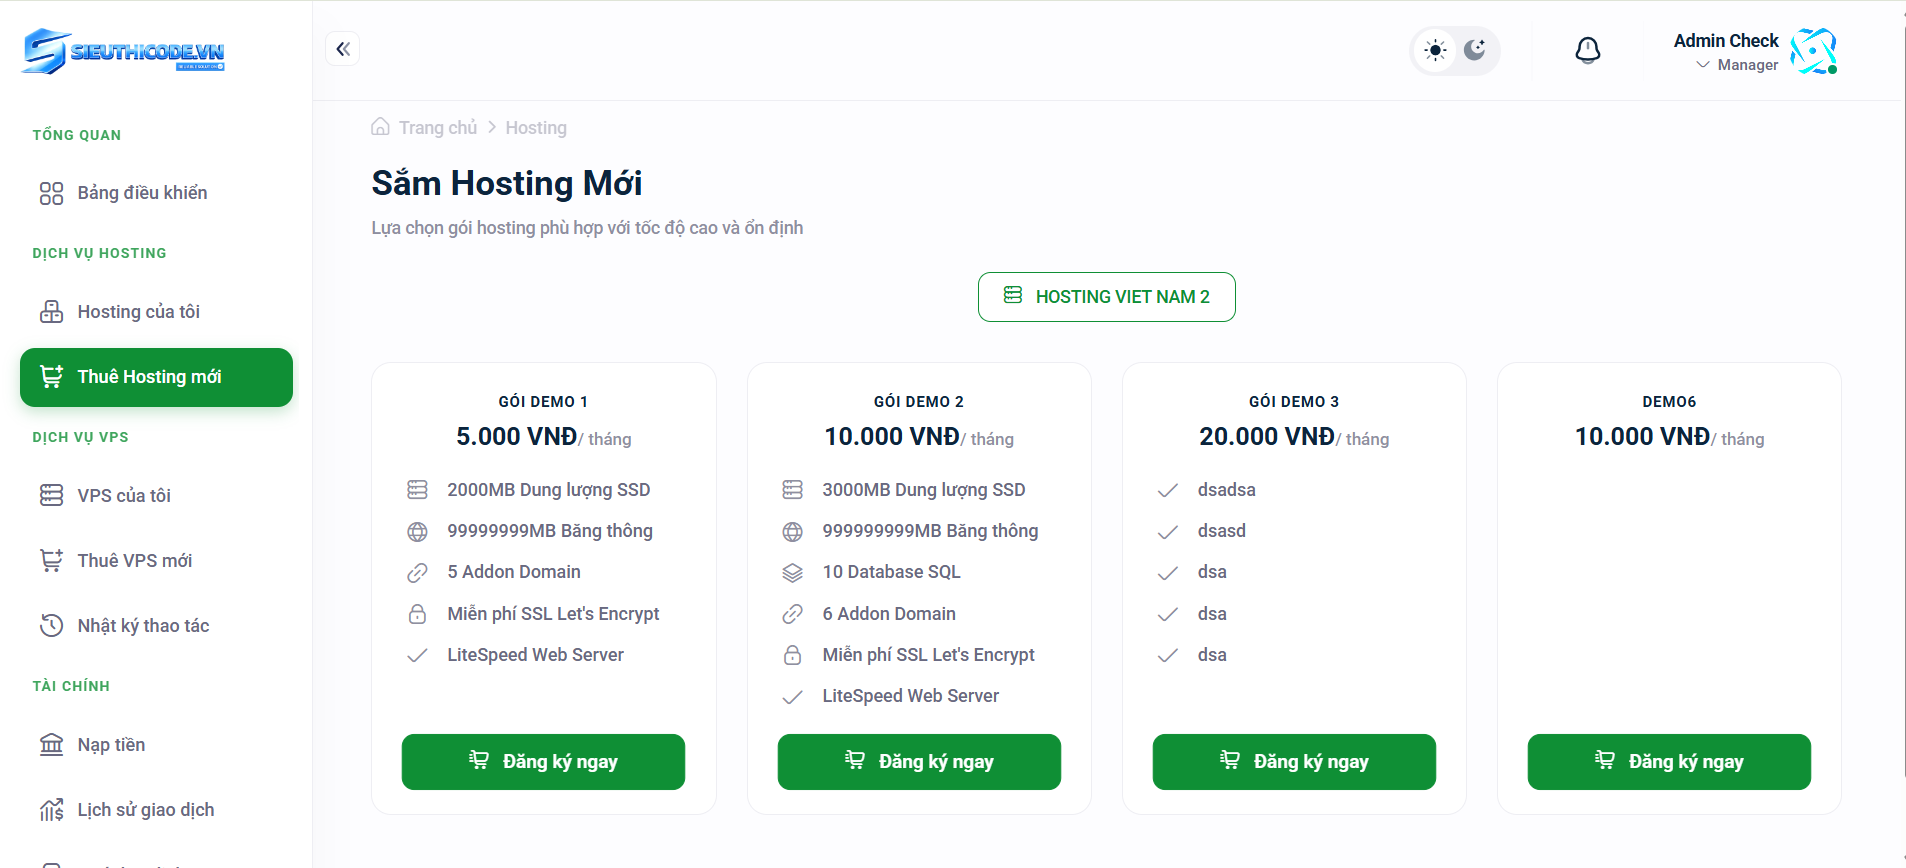This screenshot has width=1906, height=868.
Task: Click the home icon in breadcrumb
Action: tap(380, 127)
